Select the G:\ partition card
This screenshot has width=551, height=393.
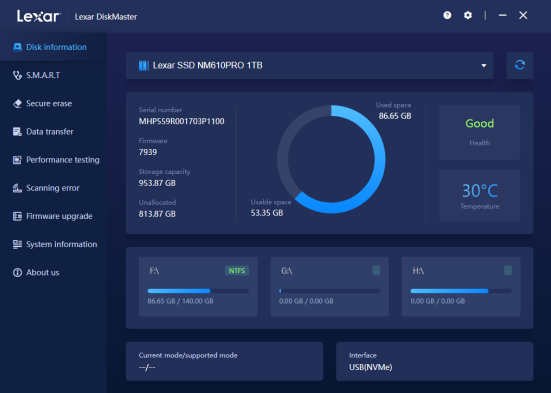tap(330, 286)
